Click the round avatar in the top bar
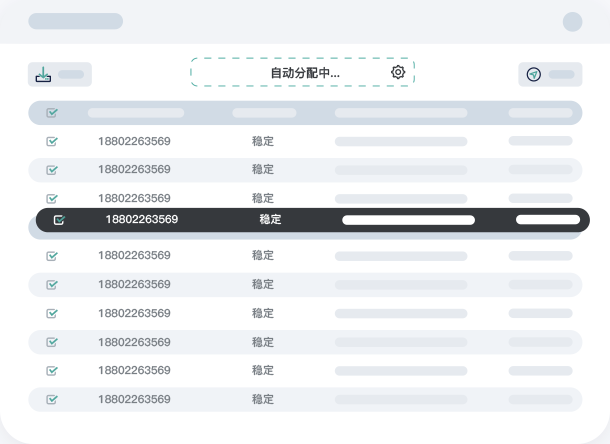The height and width of the screenshot is (444, 610). click(572, 21)
